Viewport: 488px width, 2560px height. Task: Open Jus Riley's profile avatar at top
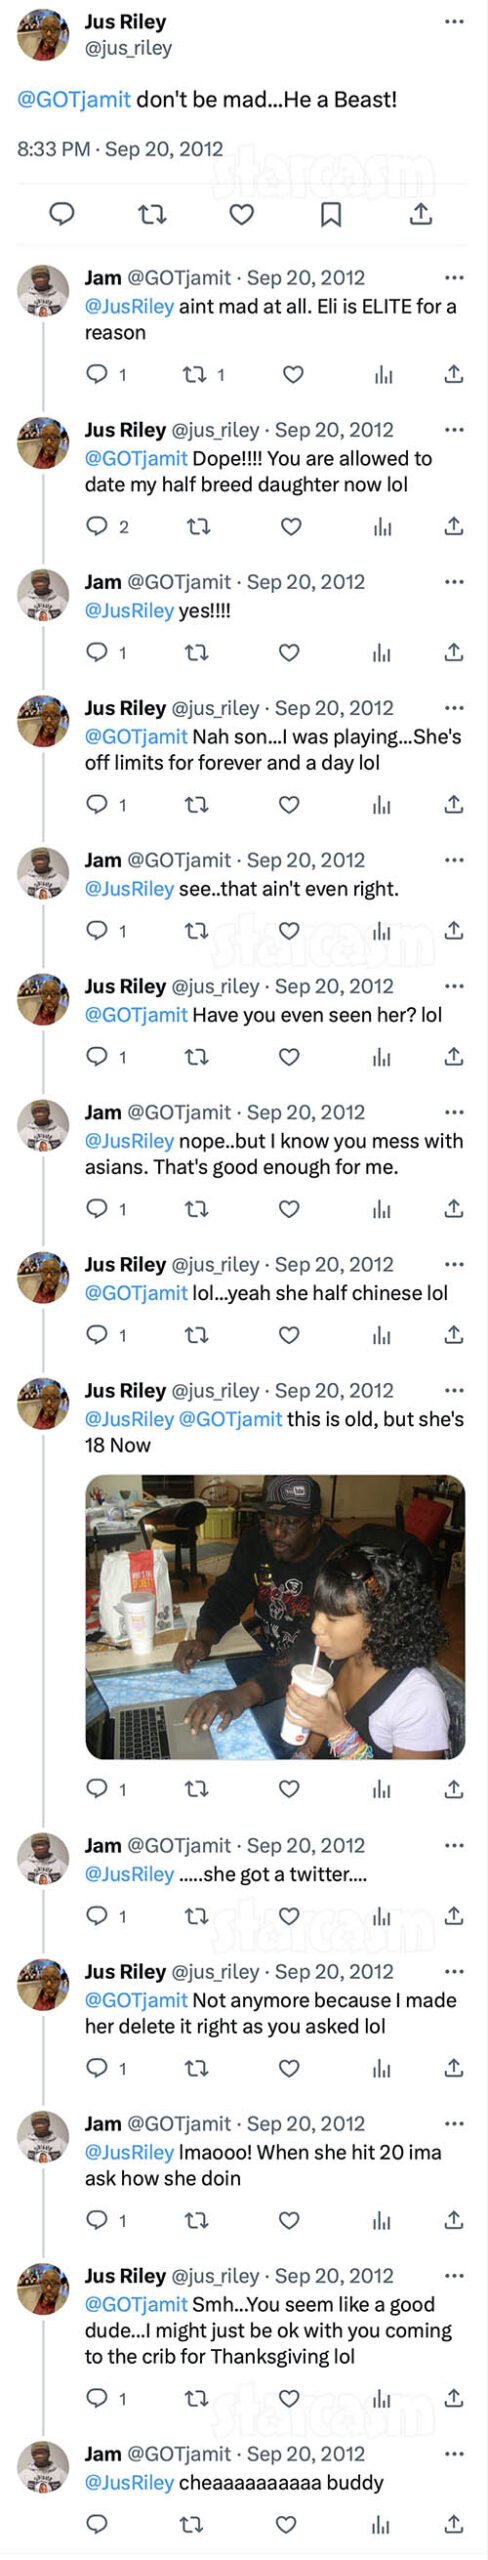tap(43, 34)
